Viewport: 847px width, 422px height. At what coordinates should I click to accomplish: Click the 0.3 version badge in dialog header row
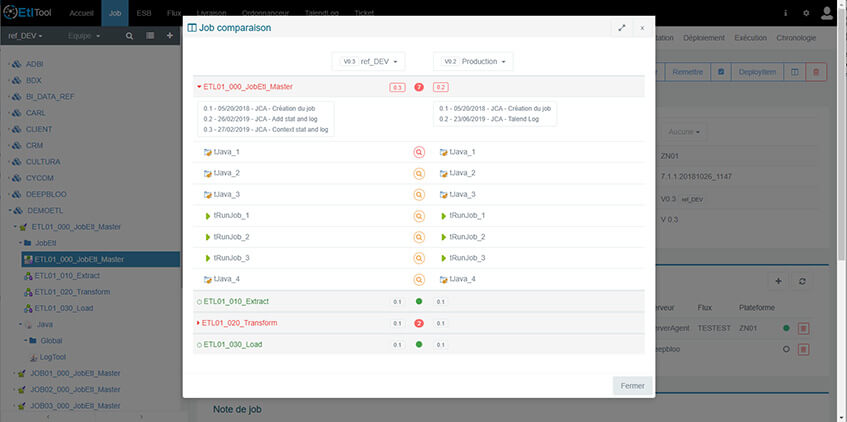[x=397, y=87]
